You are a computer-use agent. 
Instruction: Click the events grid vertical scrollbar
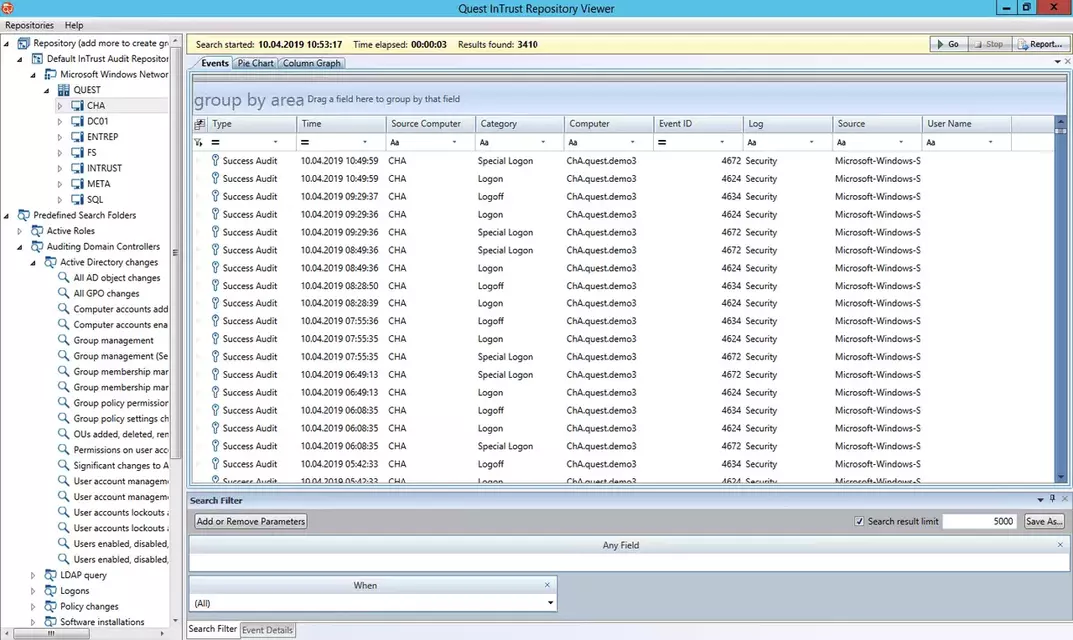pos(1061,301)
